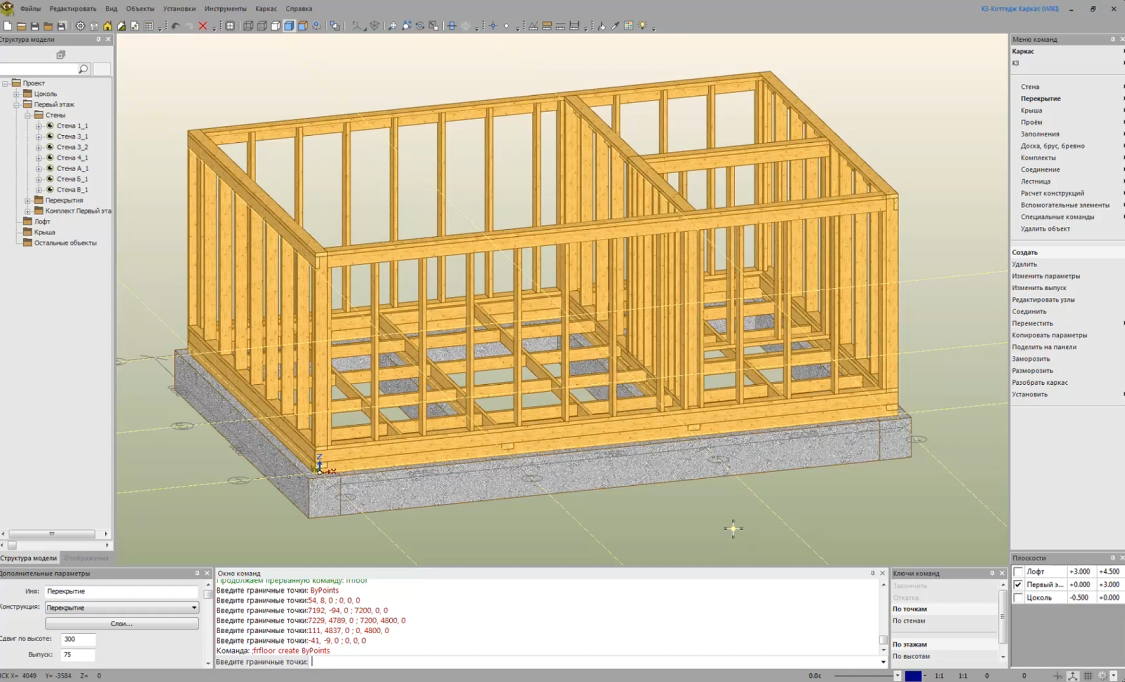Choose По стенам command key
1125x682 pixels.
coord(909,621)
